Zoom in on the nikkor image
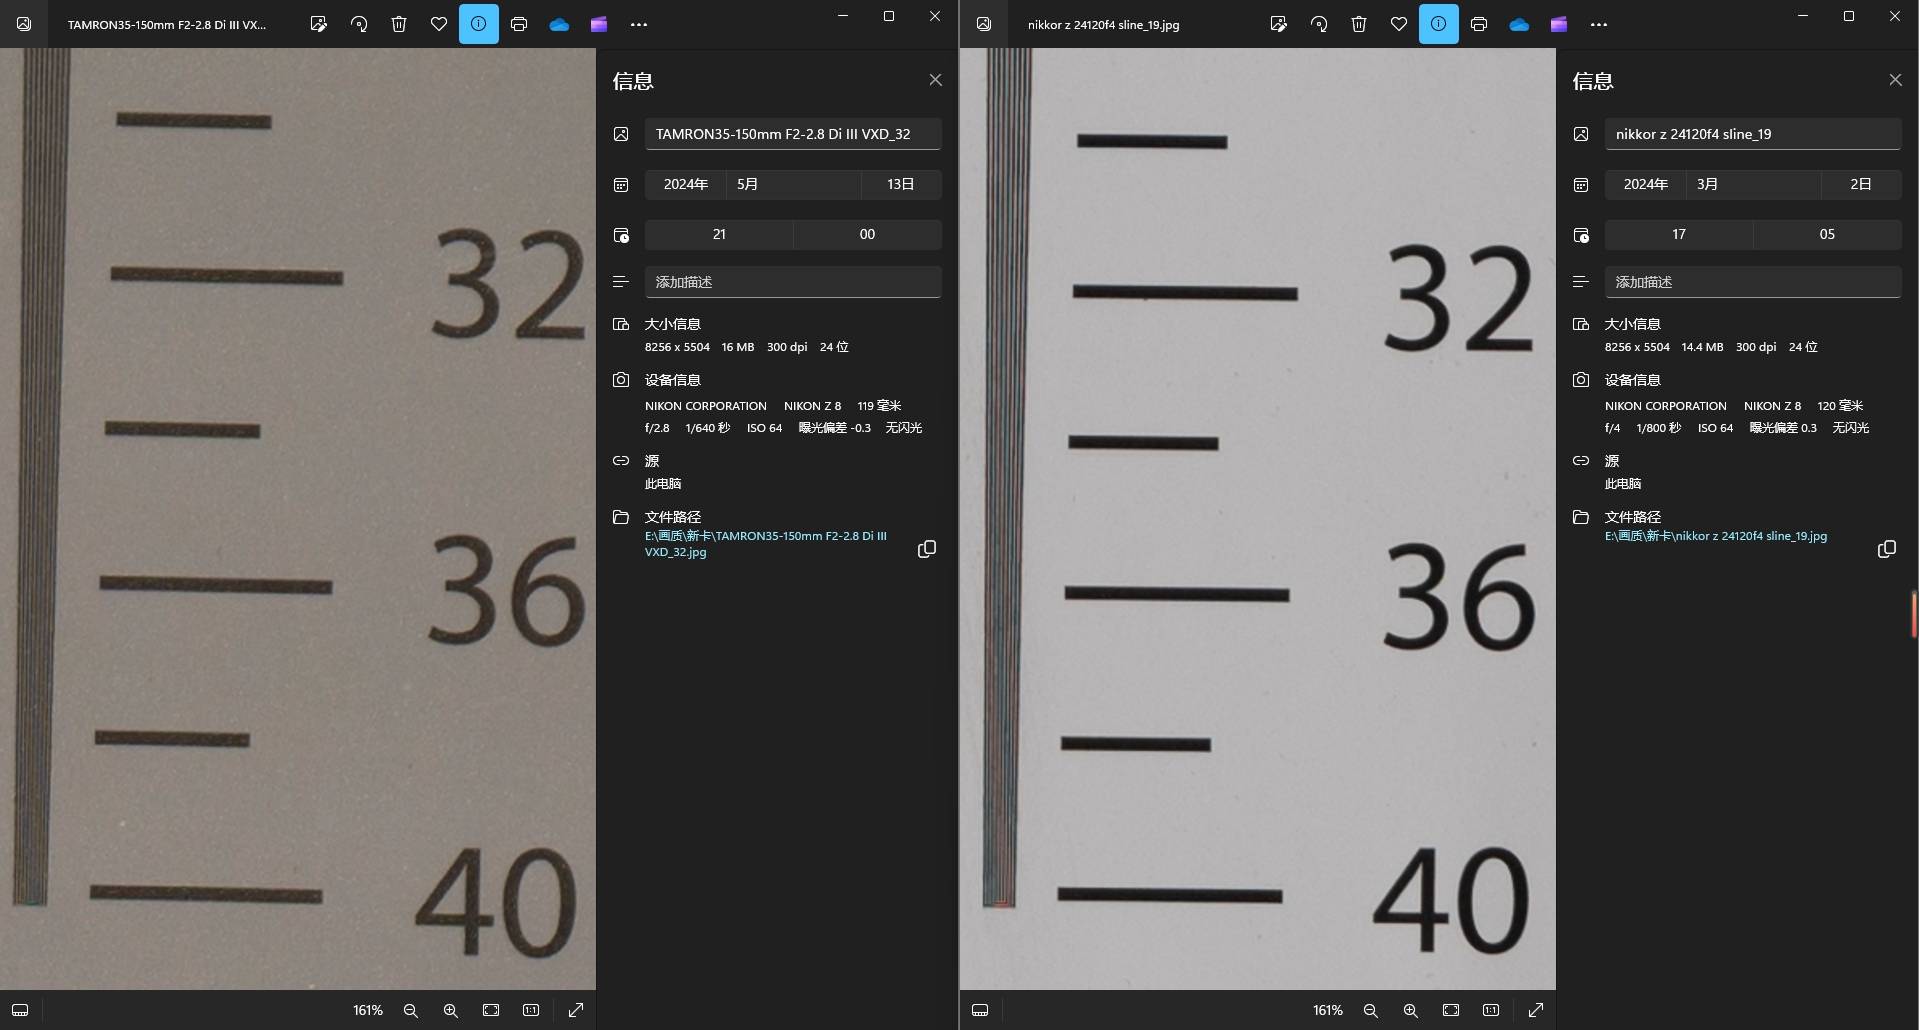 pos(1411,1010)
